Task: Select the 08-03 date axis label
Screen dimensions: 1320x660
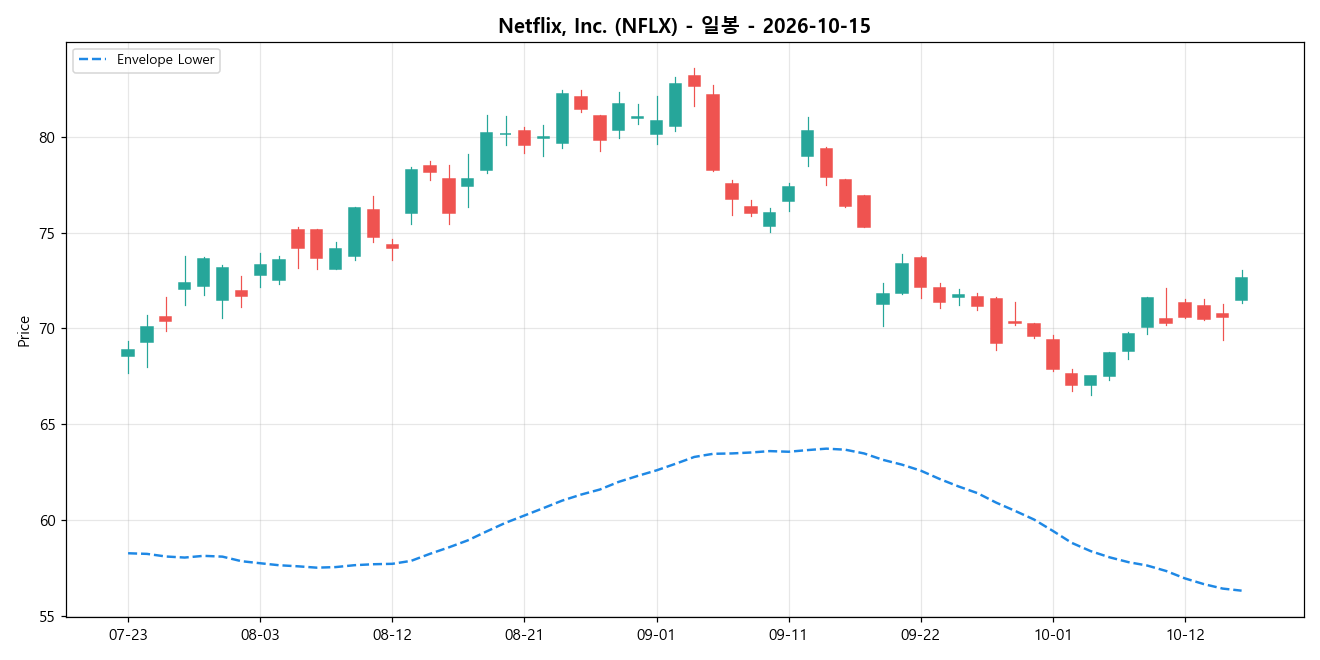Action: click(x=260, y=634)
